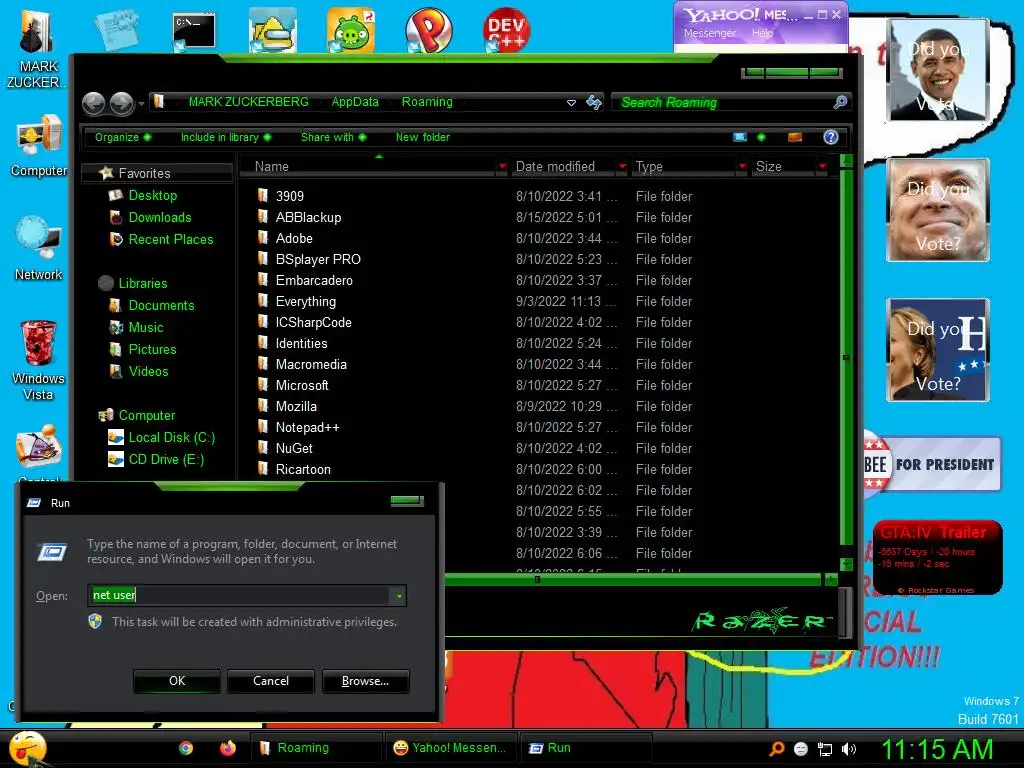Open CD Drive (E:) in navigation pane
Image resolution: width=1024 pixels, height=768 pixels.
click(156, 460)
